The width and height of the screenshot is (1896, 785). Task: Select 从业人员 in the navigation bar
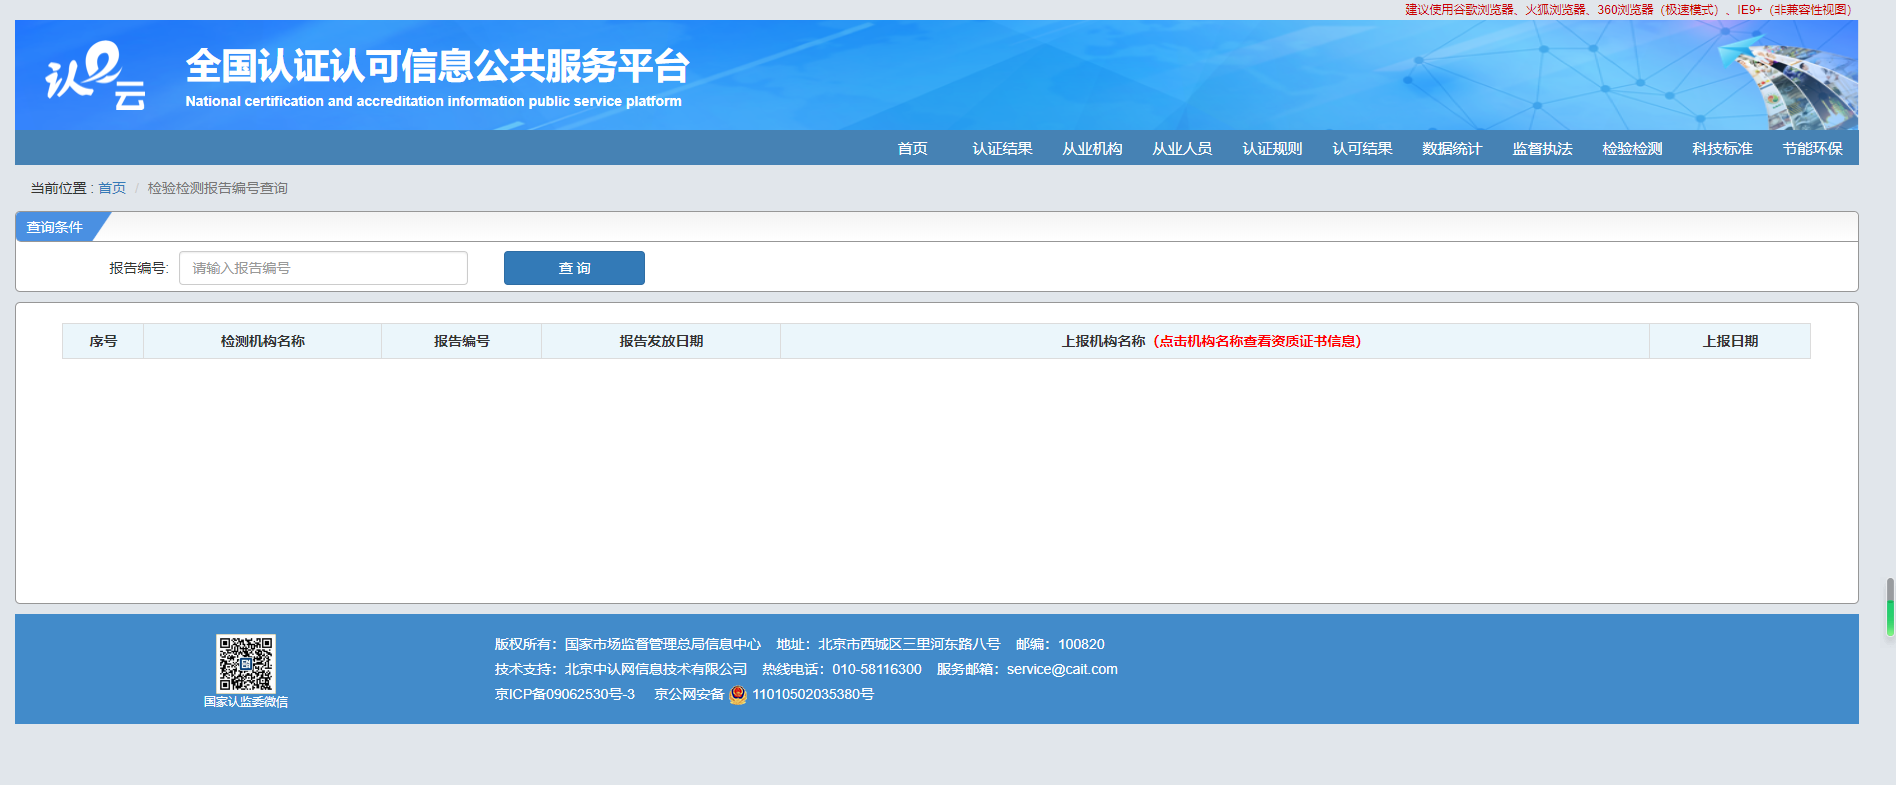coord(1182,148)
